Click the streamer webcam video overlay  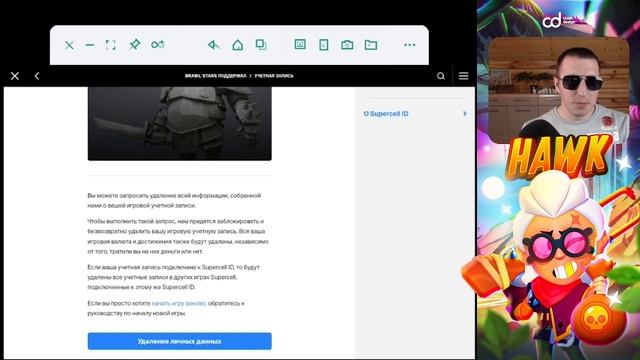click(x=559, y=90)
